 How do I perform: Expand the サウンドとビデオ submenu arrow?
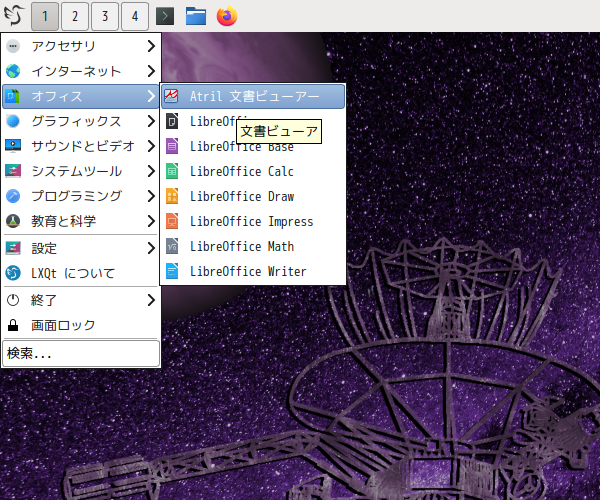click(151, 146)
